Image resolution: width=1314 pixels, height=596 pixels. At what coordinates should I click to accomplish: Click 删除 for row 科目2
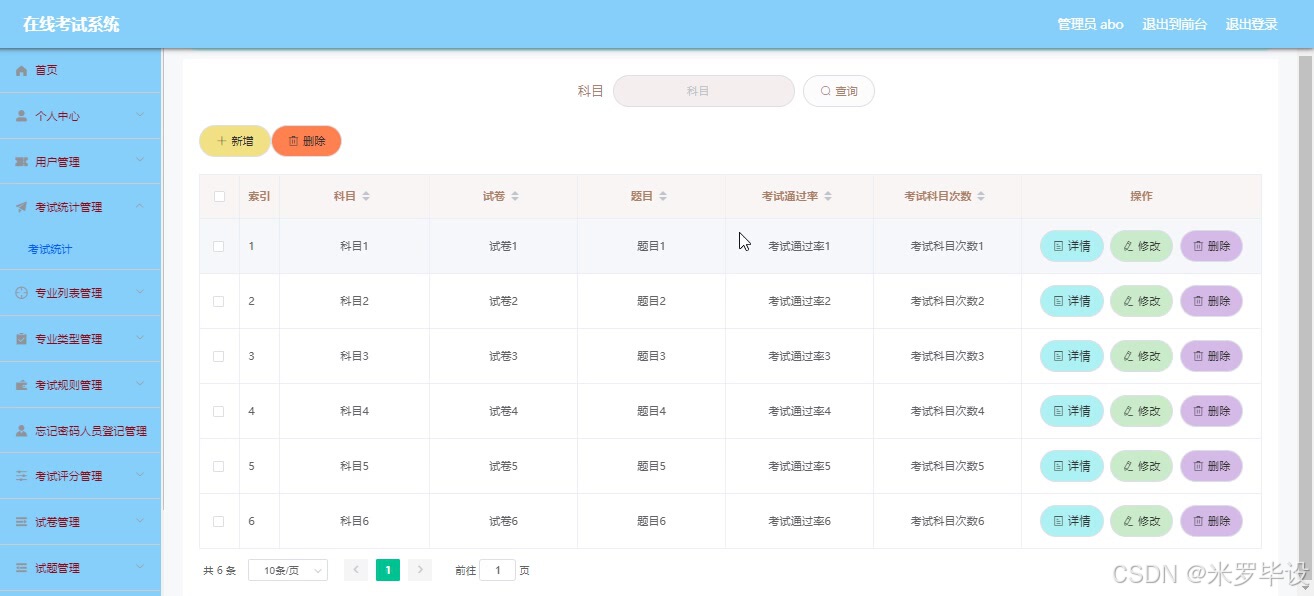click(x=1211, y=301)
